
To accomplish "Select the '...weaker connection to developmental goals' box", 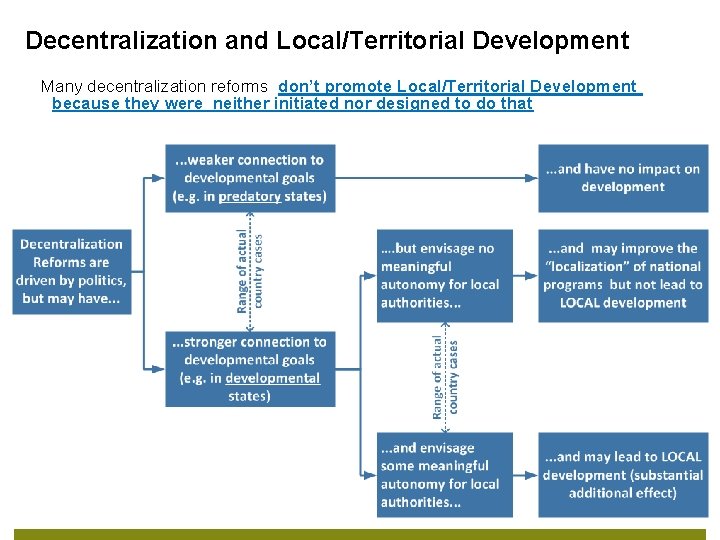I will click(250, 178).
